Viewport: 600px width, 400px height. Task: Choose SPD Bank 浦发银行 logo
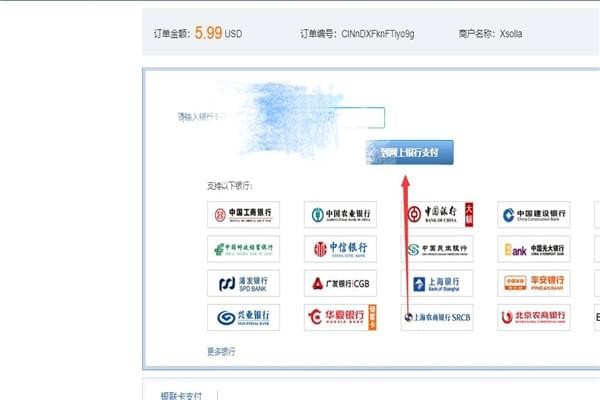pos(244,283)
